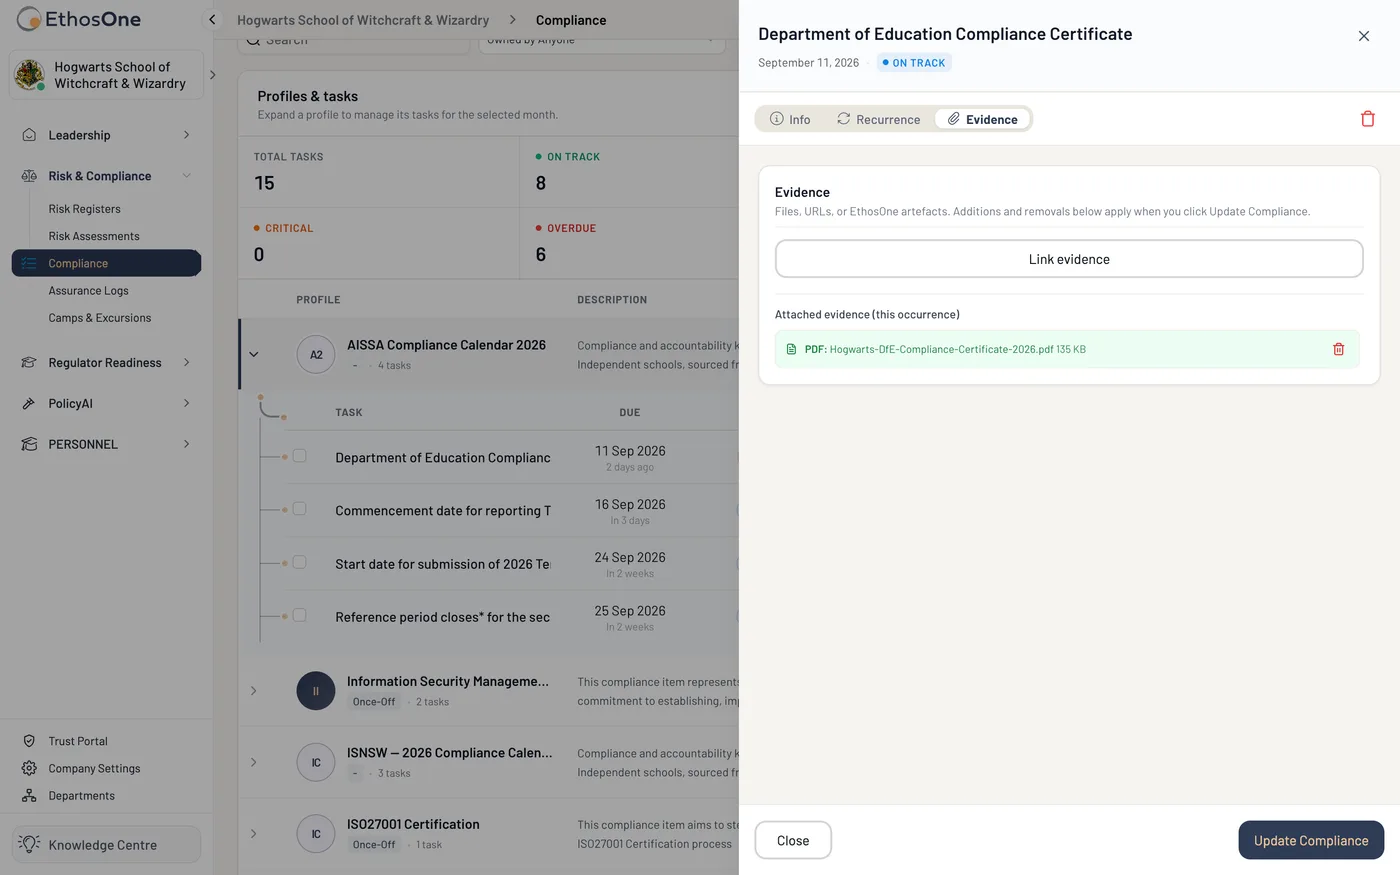Open Camps & Excursions in the sidebar
This screenshot has height=875, width=1400.
pos(100,318)
